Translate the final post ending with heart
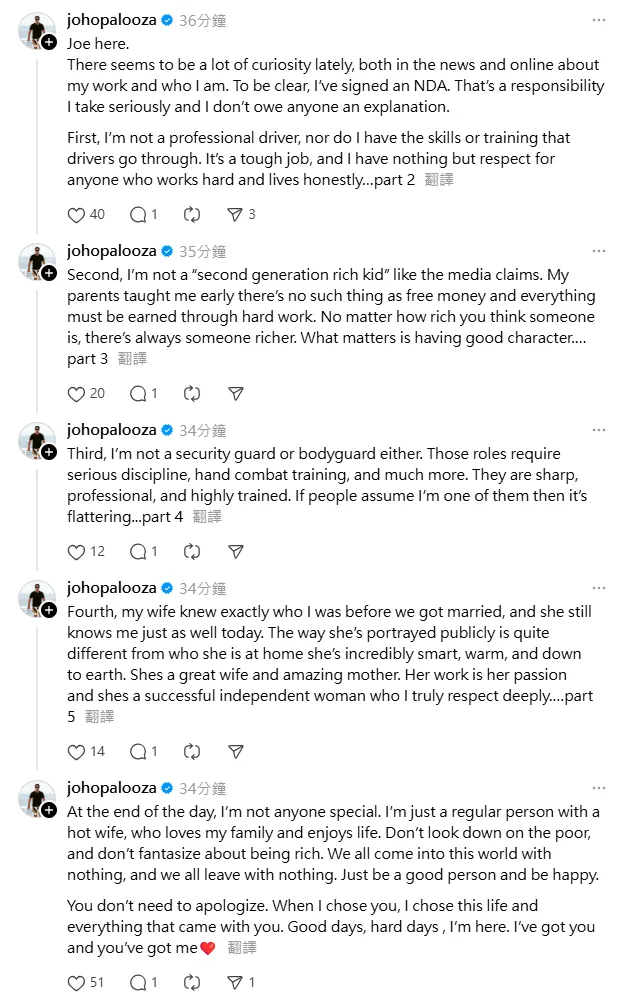The height and width of the screenshot is (999, 628). (x=242, y=948)
